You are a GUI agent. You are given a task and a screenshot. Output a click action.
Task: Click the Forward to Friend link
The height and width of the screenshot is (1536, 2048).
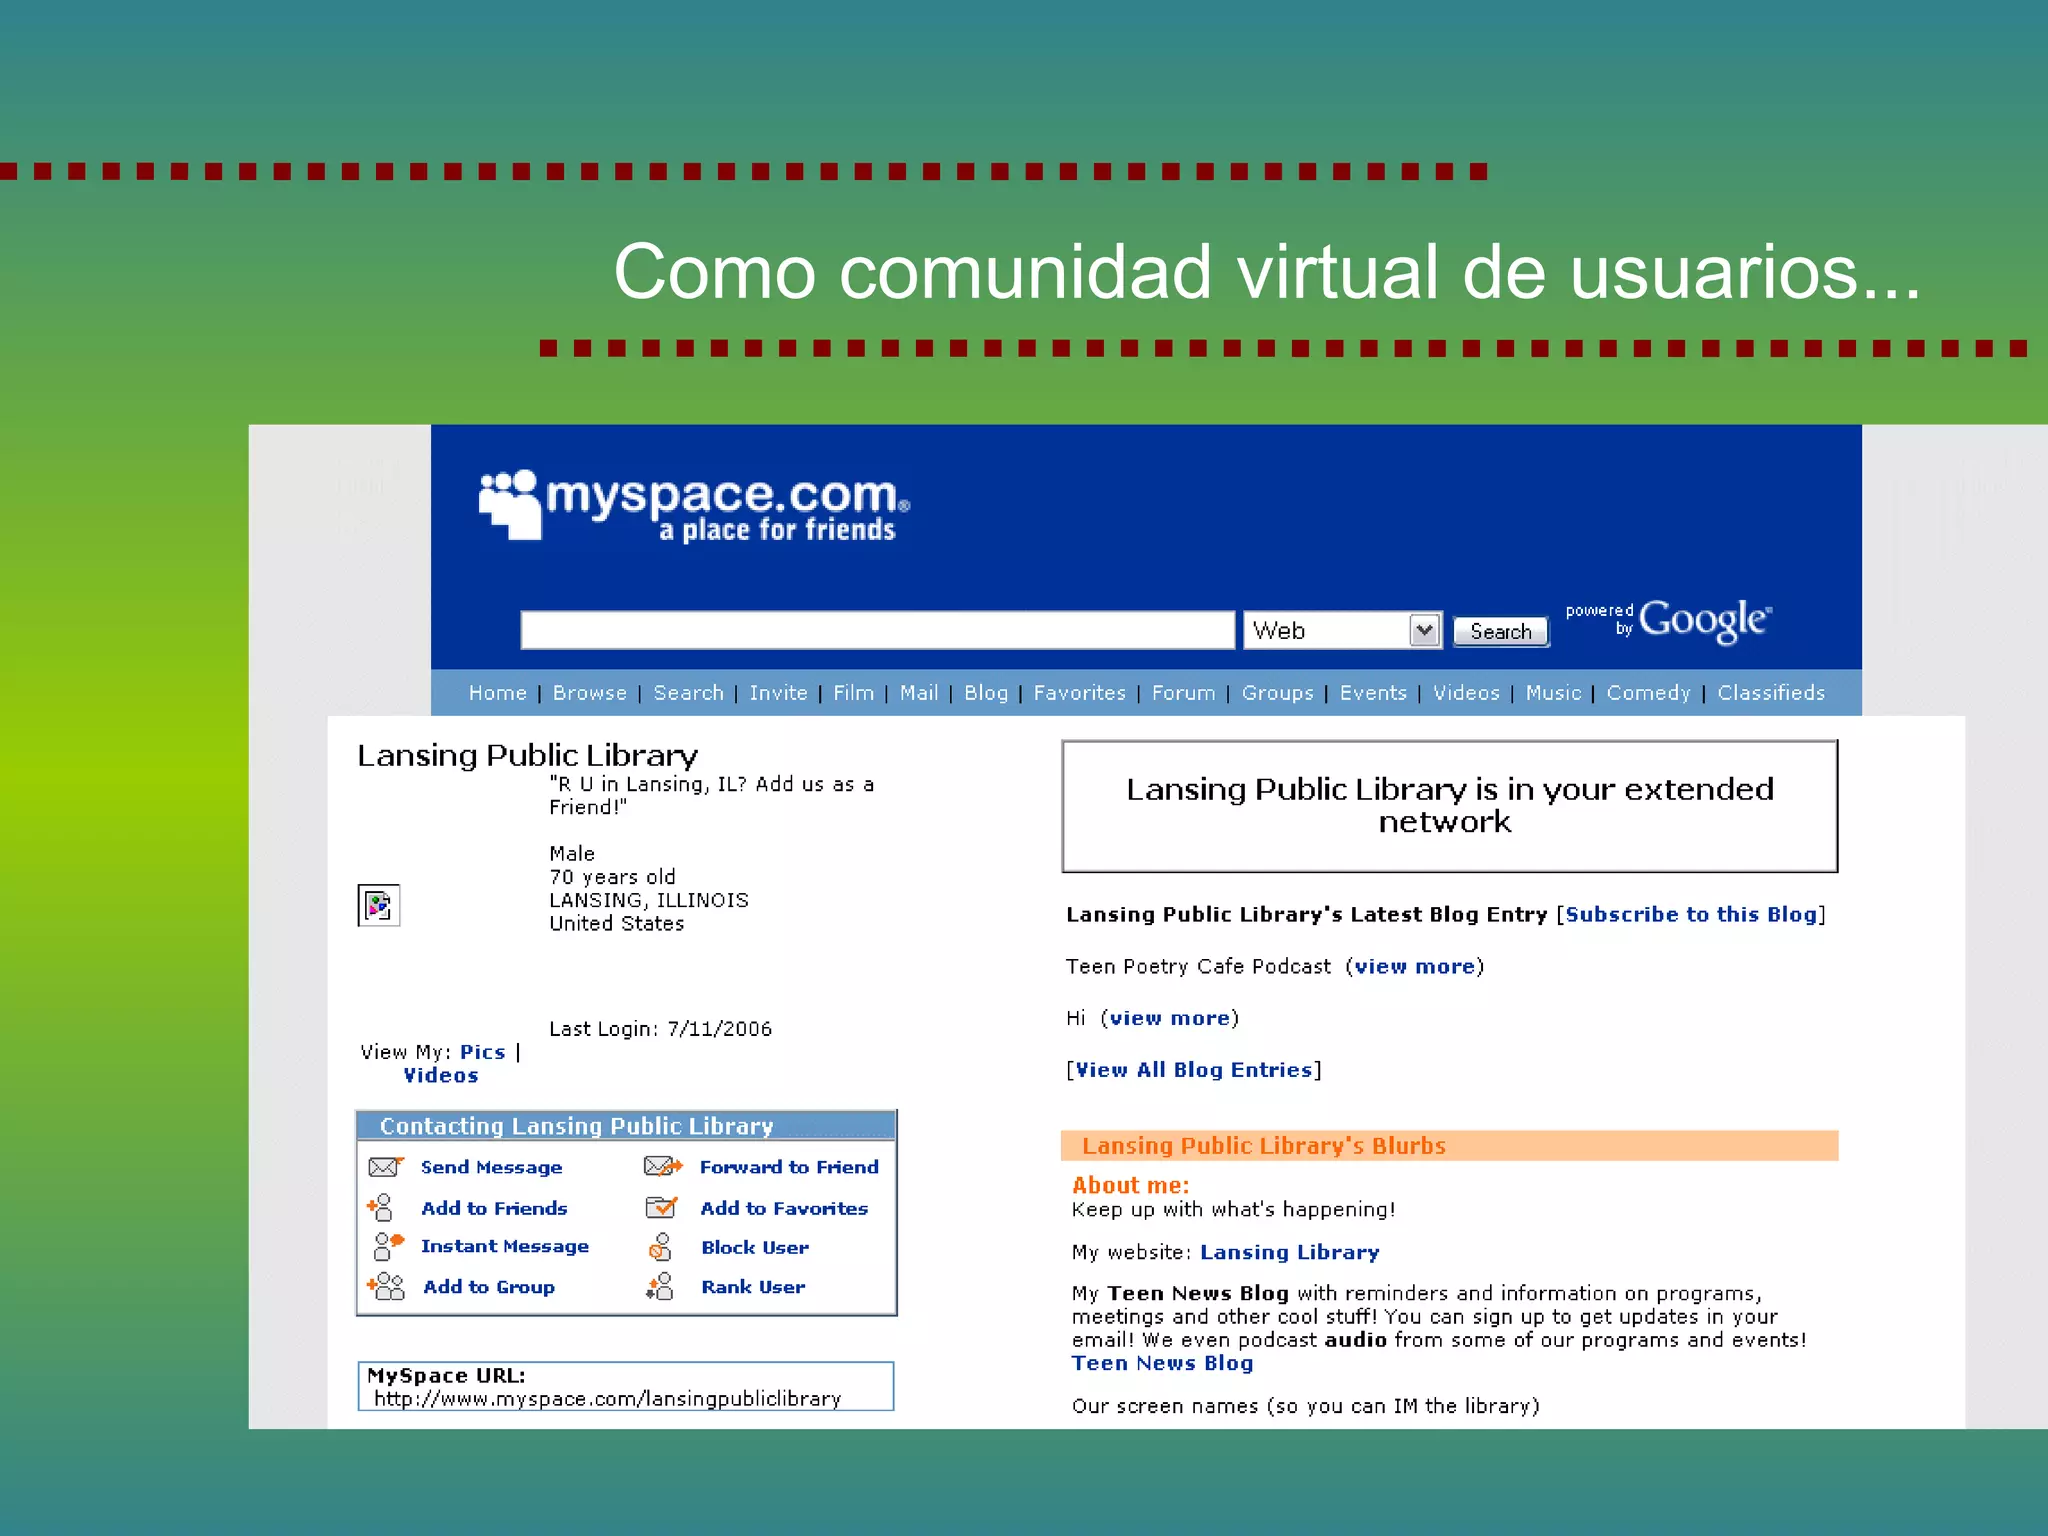click(x=789, y=1167)
